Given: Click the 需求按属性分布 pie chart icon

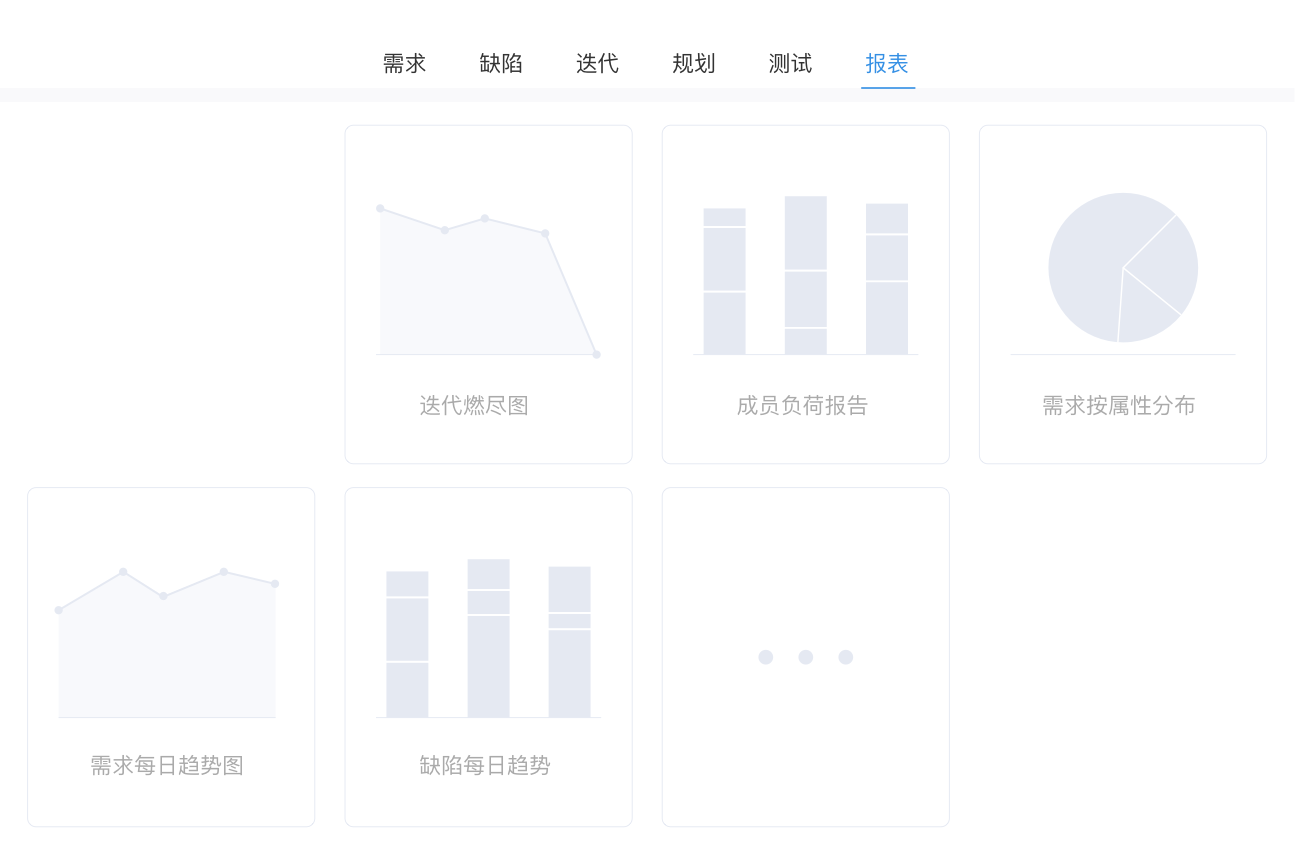Looking at the screenshot, I should pos(1122,268).
